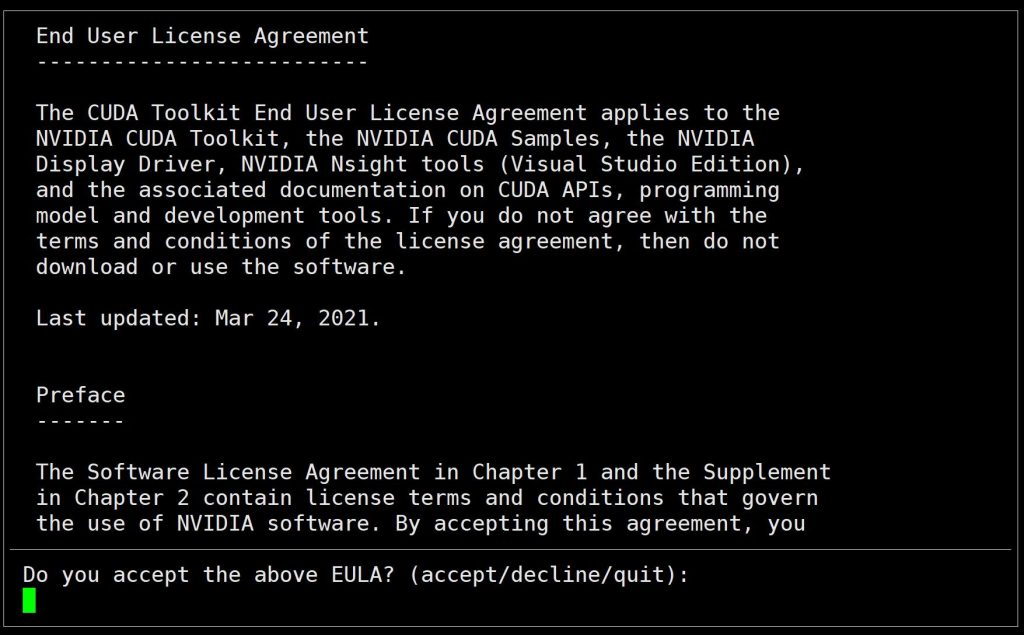Click the horizontal divider above the prompt
Viewport: 1024px width, 635px height.
(x=510, y=549)
